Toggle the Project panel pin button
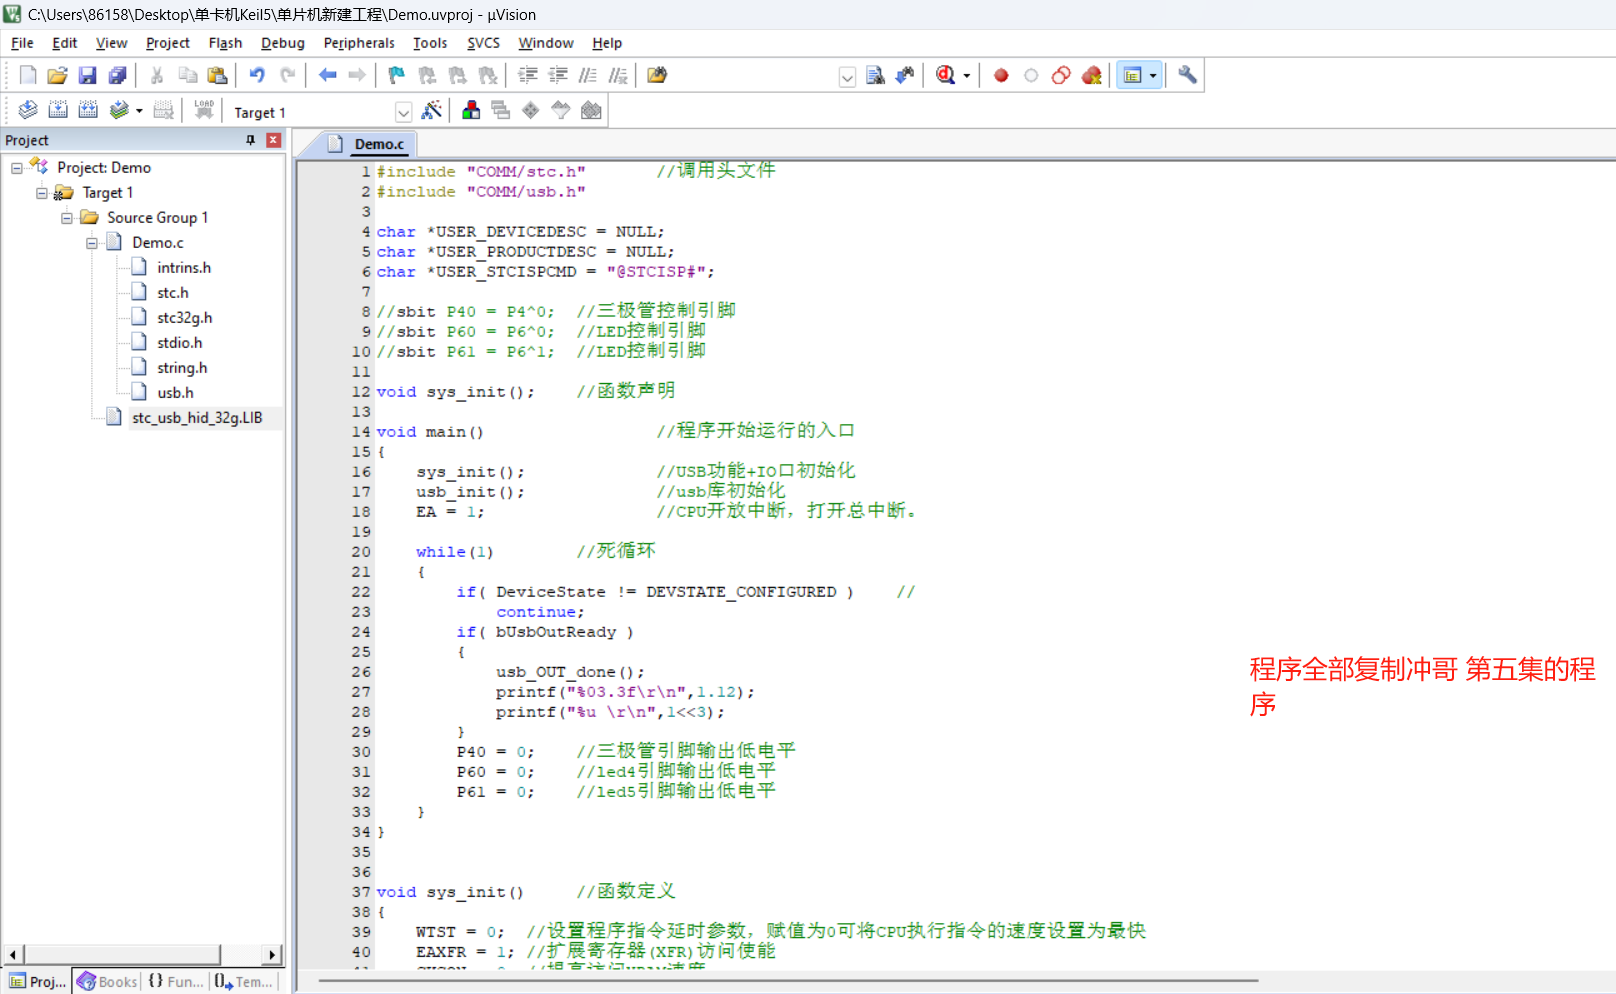The width and height of the screenshot is (1616, 994). point(251,140)
